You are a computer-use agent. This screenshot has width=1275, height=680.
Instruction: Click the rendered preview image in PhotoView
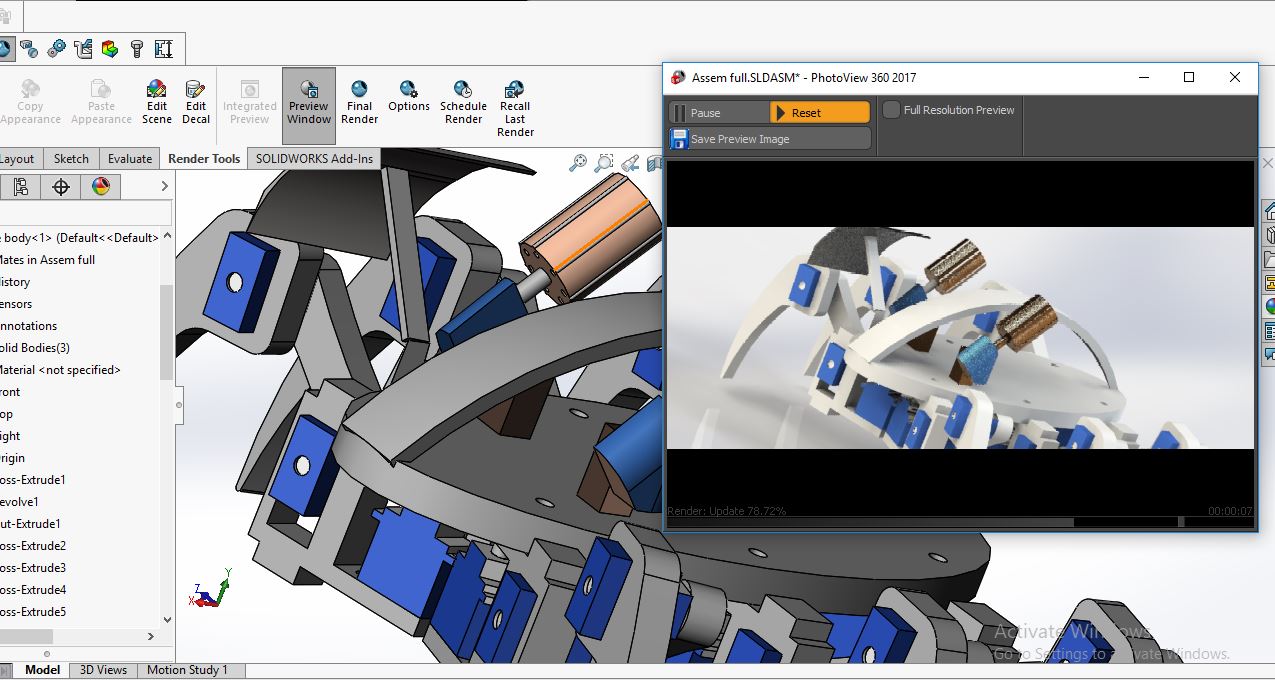coord(960,338)
